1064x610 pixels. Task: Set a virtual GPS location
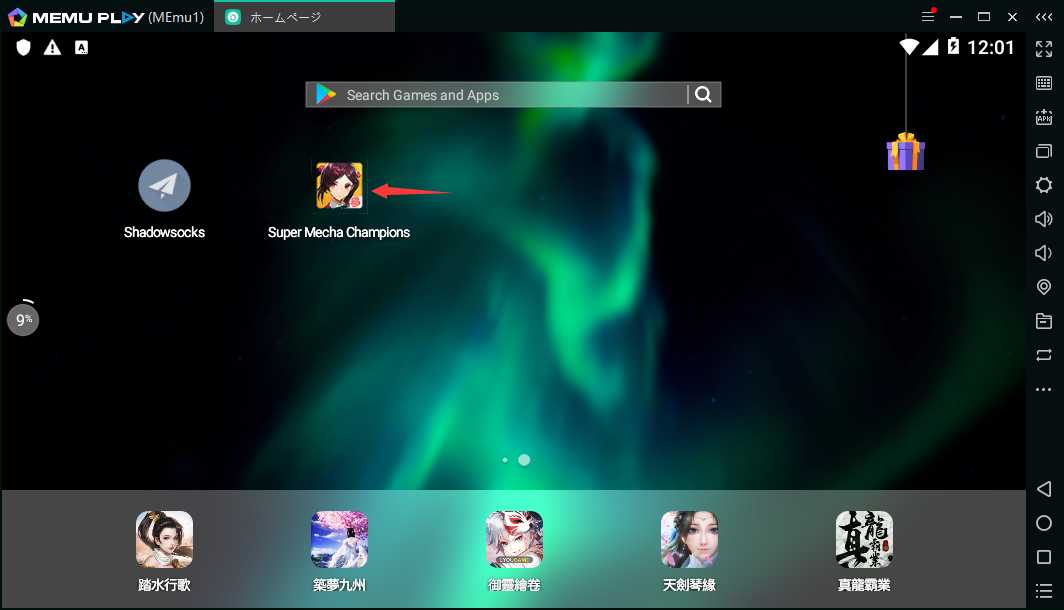1044,287
